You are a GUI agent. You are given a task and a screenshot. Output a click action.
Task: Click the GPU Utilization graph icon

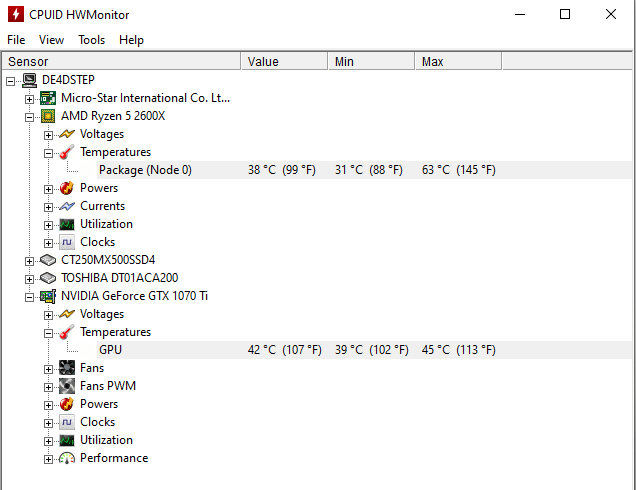pos(67,440)
